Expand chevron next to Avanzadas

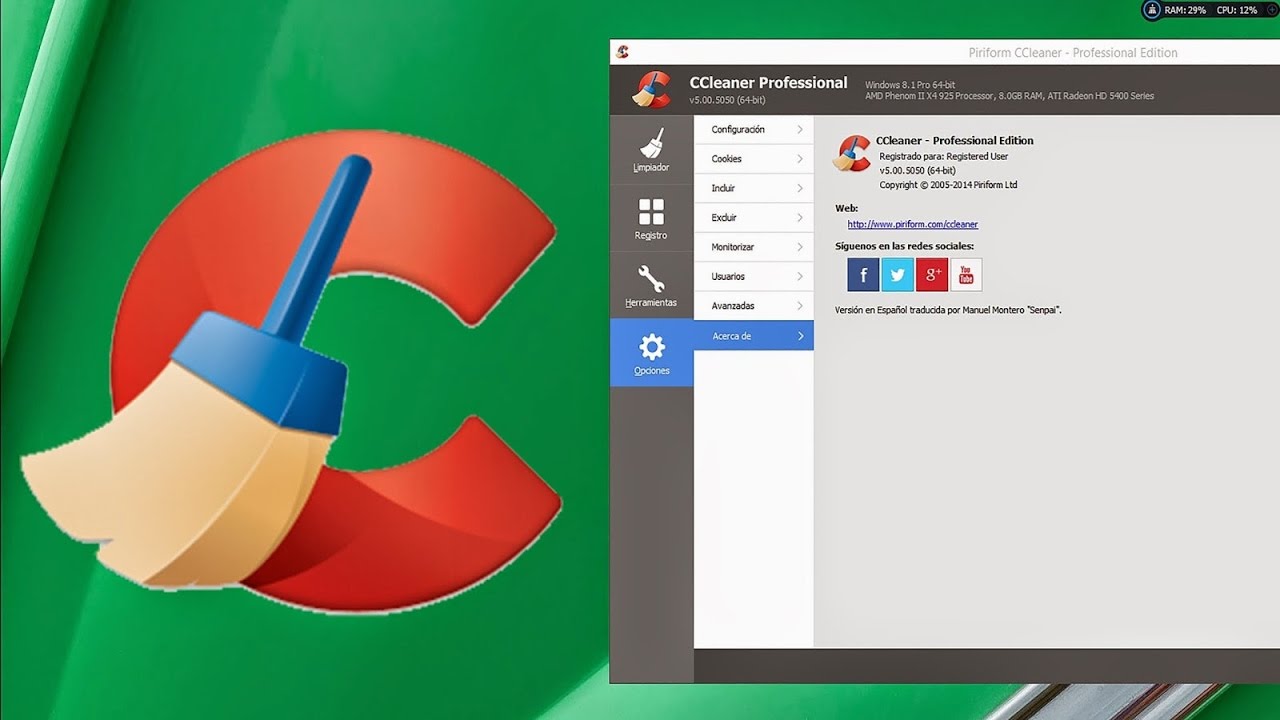pos(800,306)
